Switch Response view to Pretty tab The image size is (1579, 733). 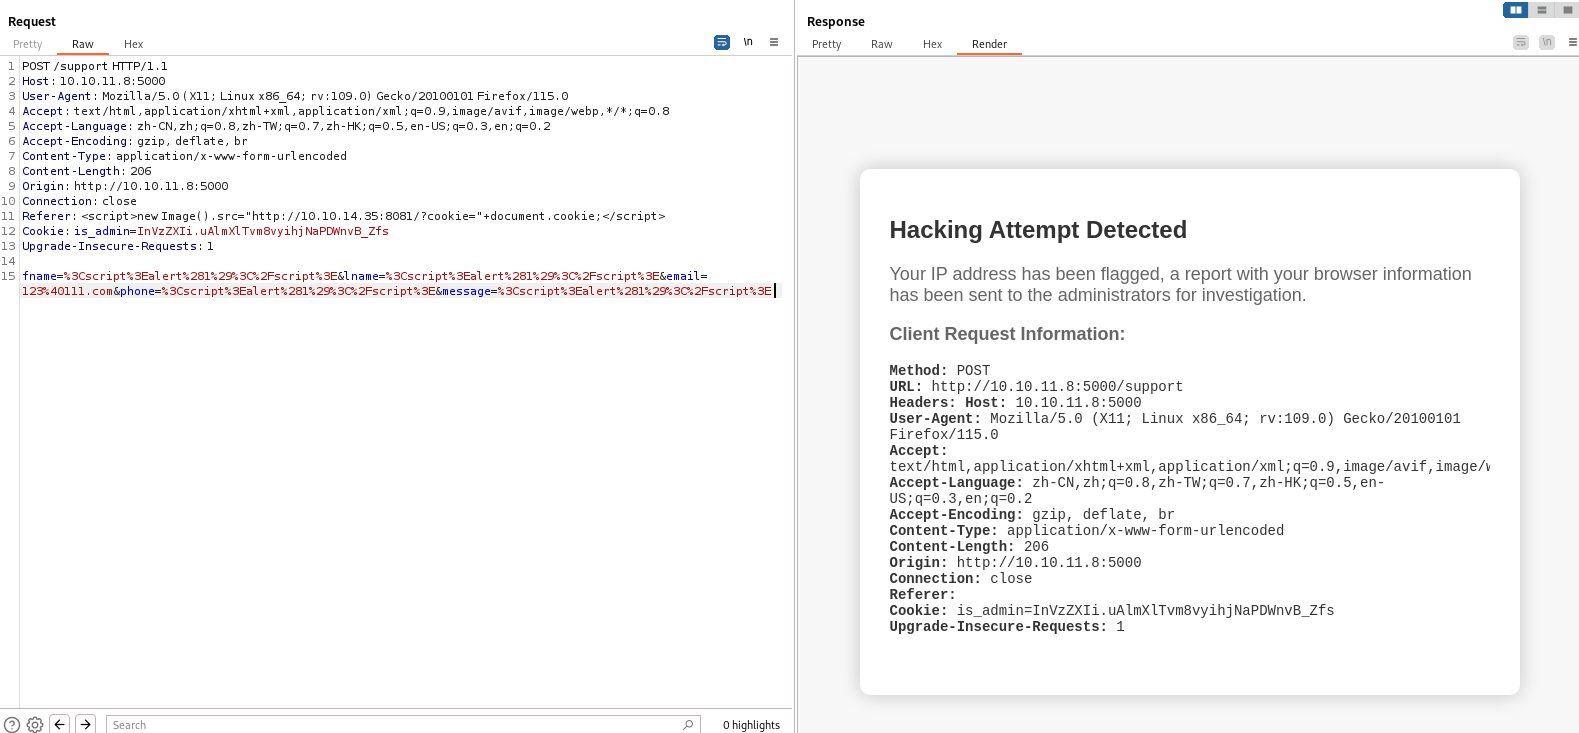(x=827, y=44)
